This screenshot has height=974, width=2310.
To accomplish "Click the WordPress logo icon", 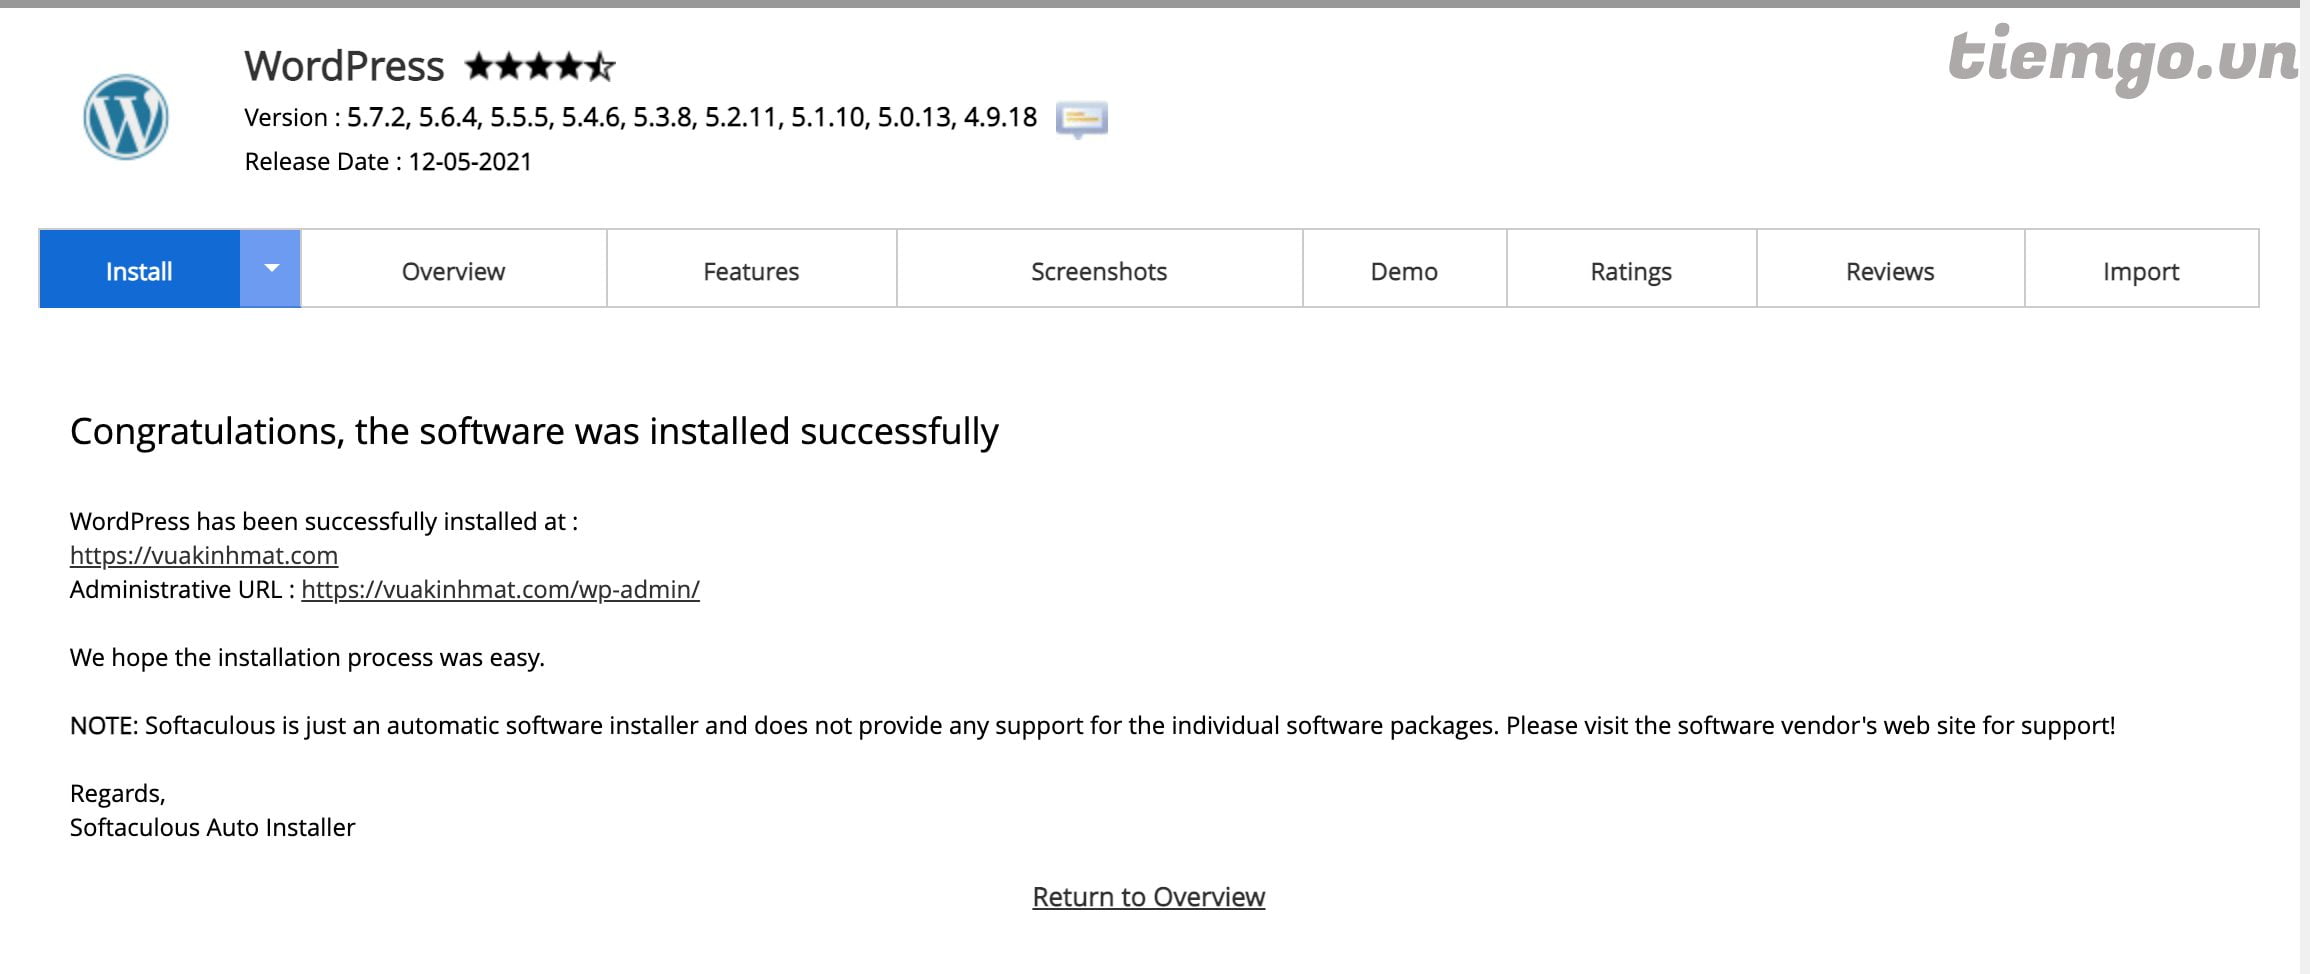I will pyautogui.click(x=125, y=117).
